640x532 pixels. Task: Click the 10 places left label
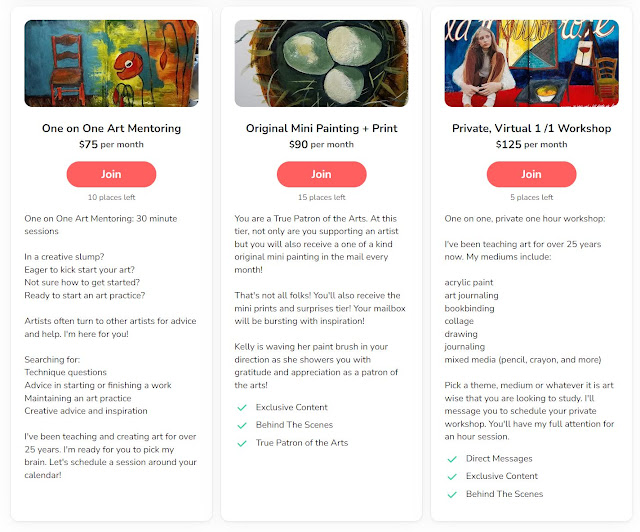pyautogui.click(x=111, y=197)
